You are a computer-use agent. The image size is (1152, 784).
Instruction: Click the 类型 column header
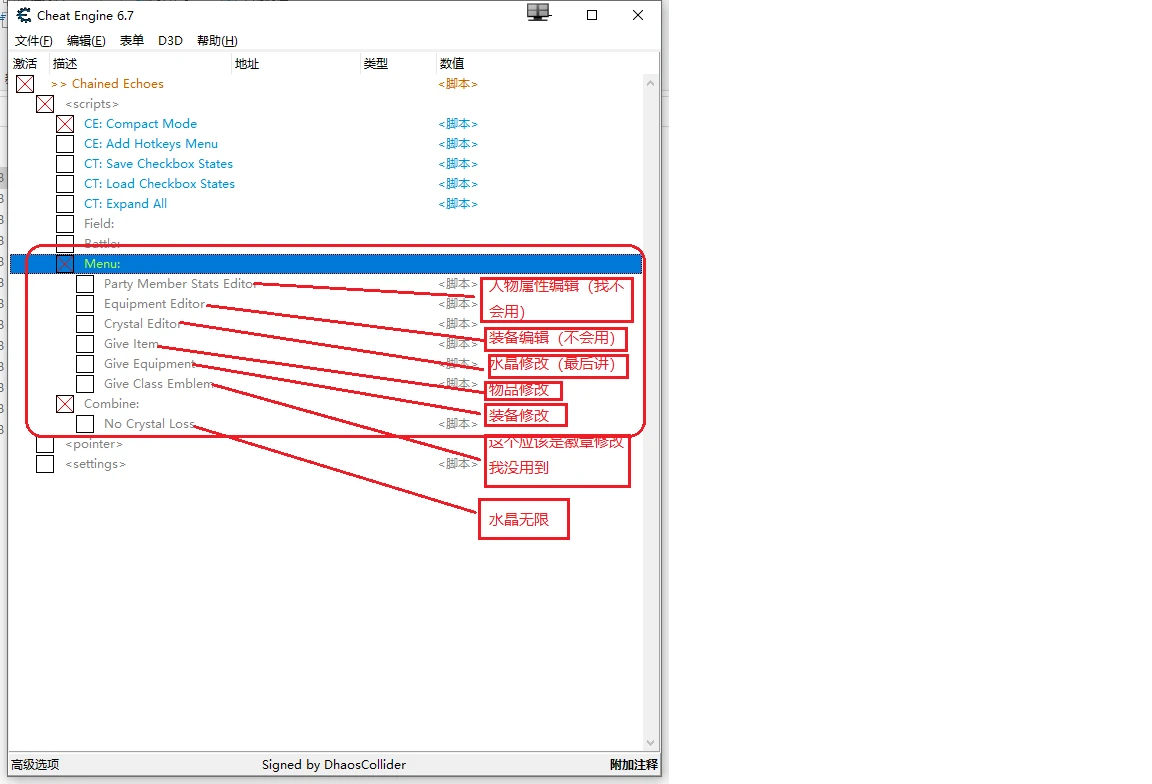(375, 64)
